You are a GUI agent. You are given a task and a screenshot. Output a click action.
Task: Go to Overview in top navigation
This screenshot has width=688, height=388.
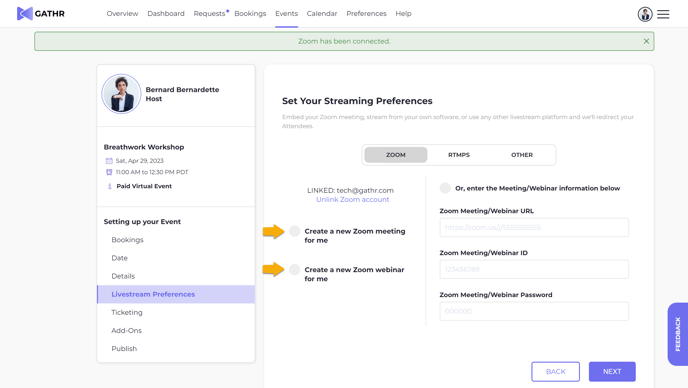(x=122, y=14)
